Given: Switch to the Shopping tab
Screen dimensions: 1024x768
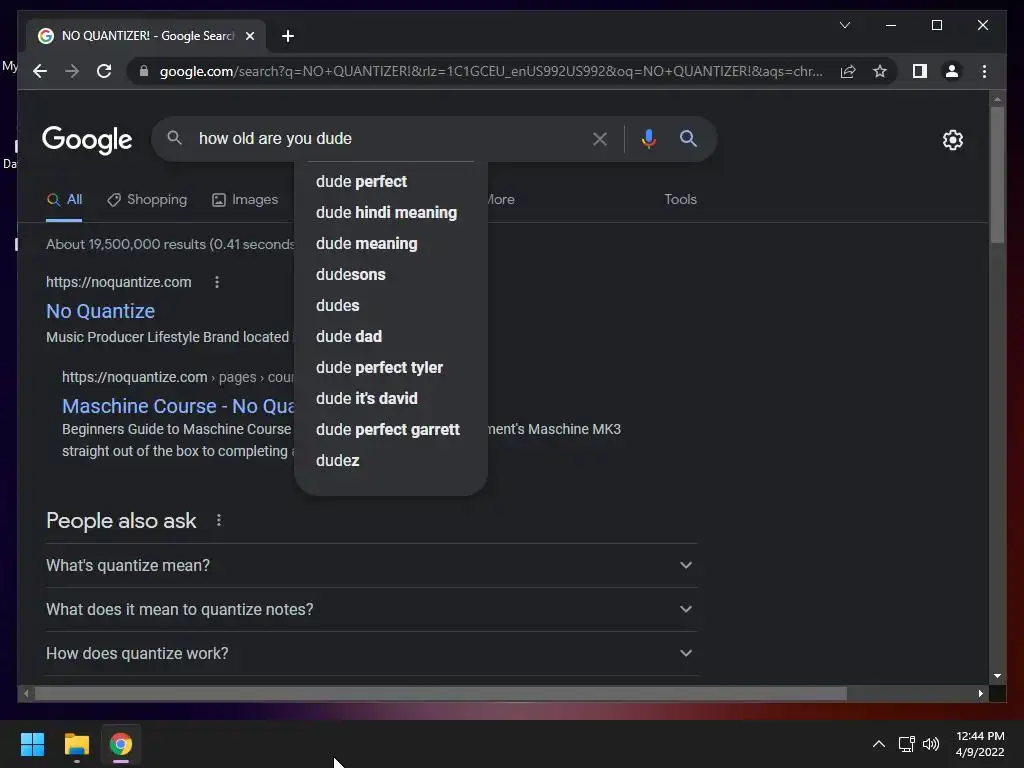Looking at the screenshot, I should click(x=147, y=200).
